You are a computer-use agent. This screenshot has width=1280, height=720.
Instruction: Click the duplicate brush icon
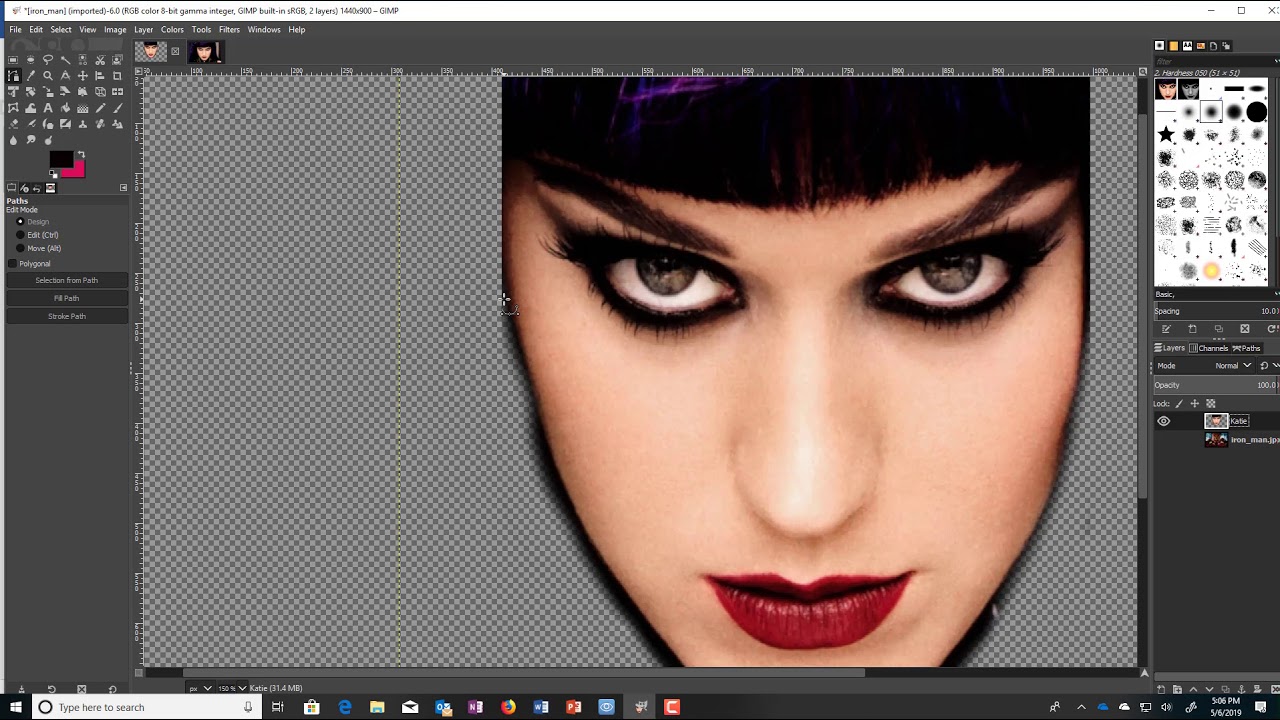click(x=1219, y=329)
